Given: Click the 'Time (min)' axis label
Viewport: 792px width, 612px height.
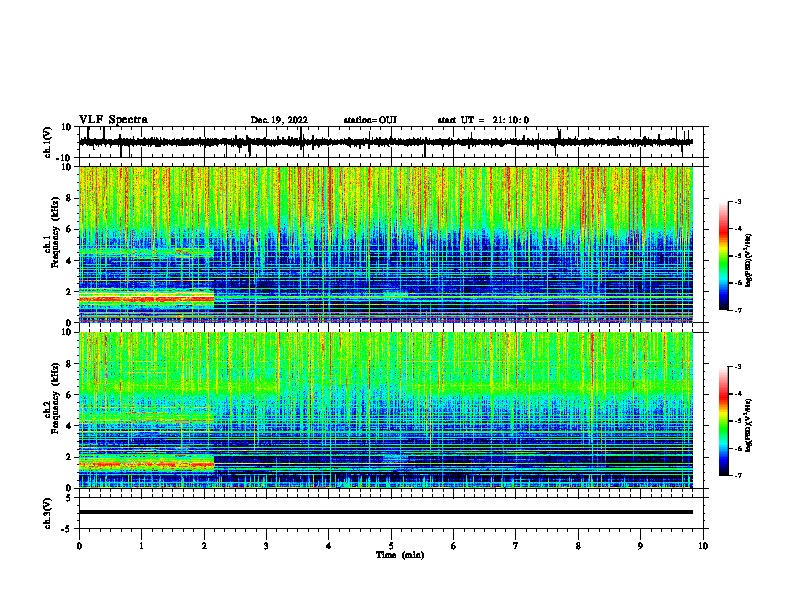Looking at the screenshot, I should coord(400,555).
